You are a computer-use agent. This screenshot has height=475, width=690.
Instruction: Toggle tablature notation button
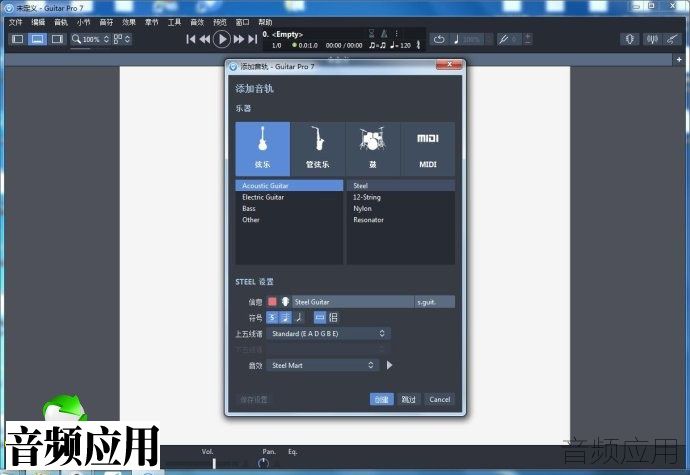tap(285, 317)
